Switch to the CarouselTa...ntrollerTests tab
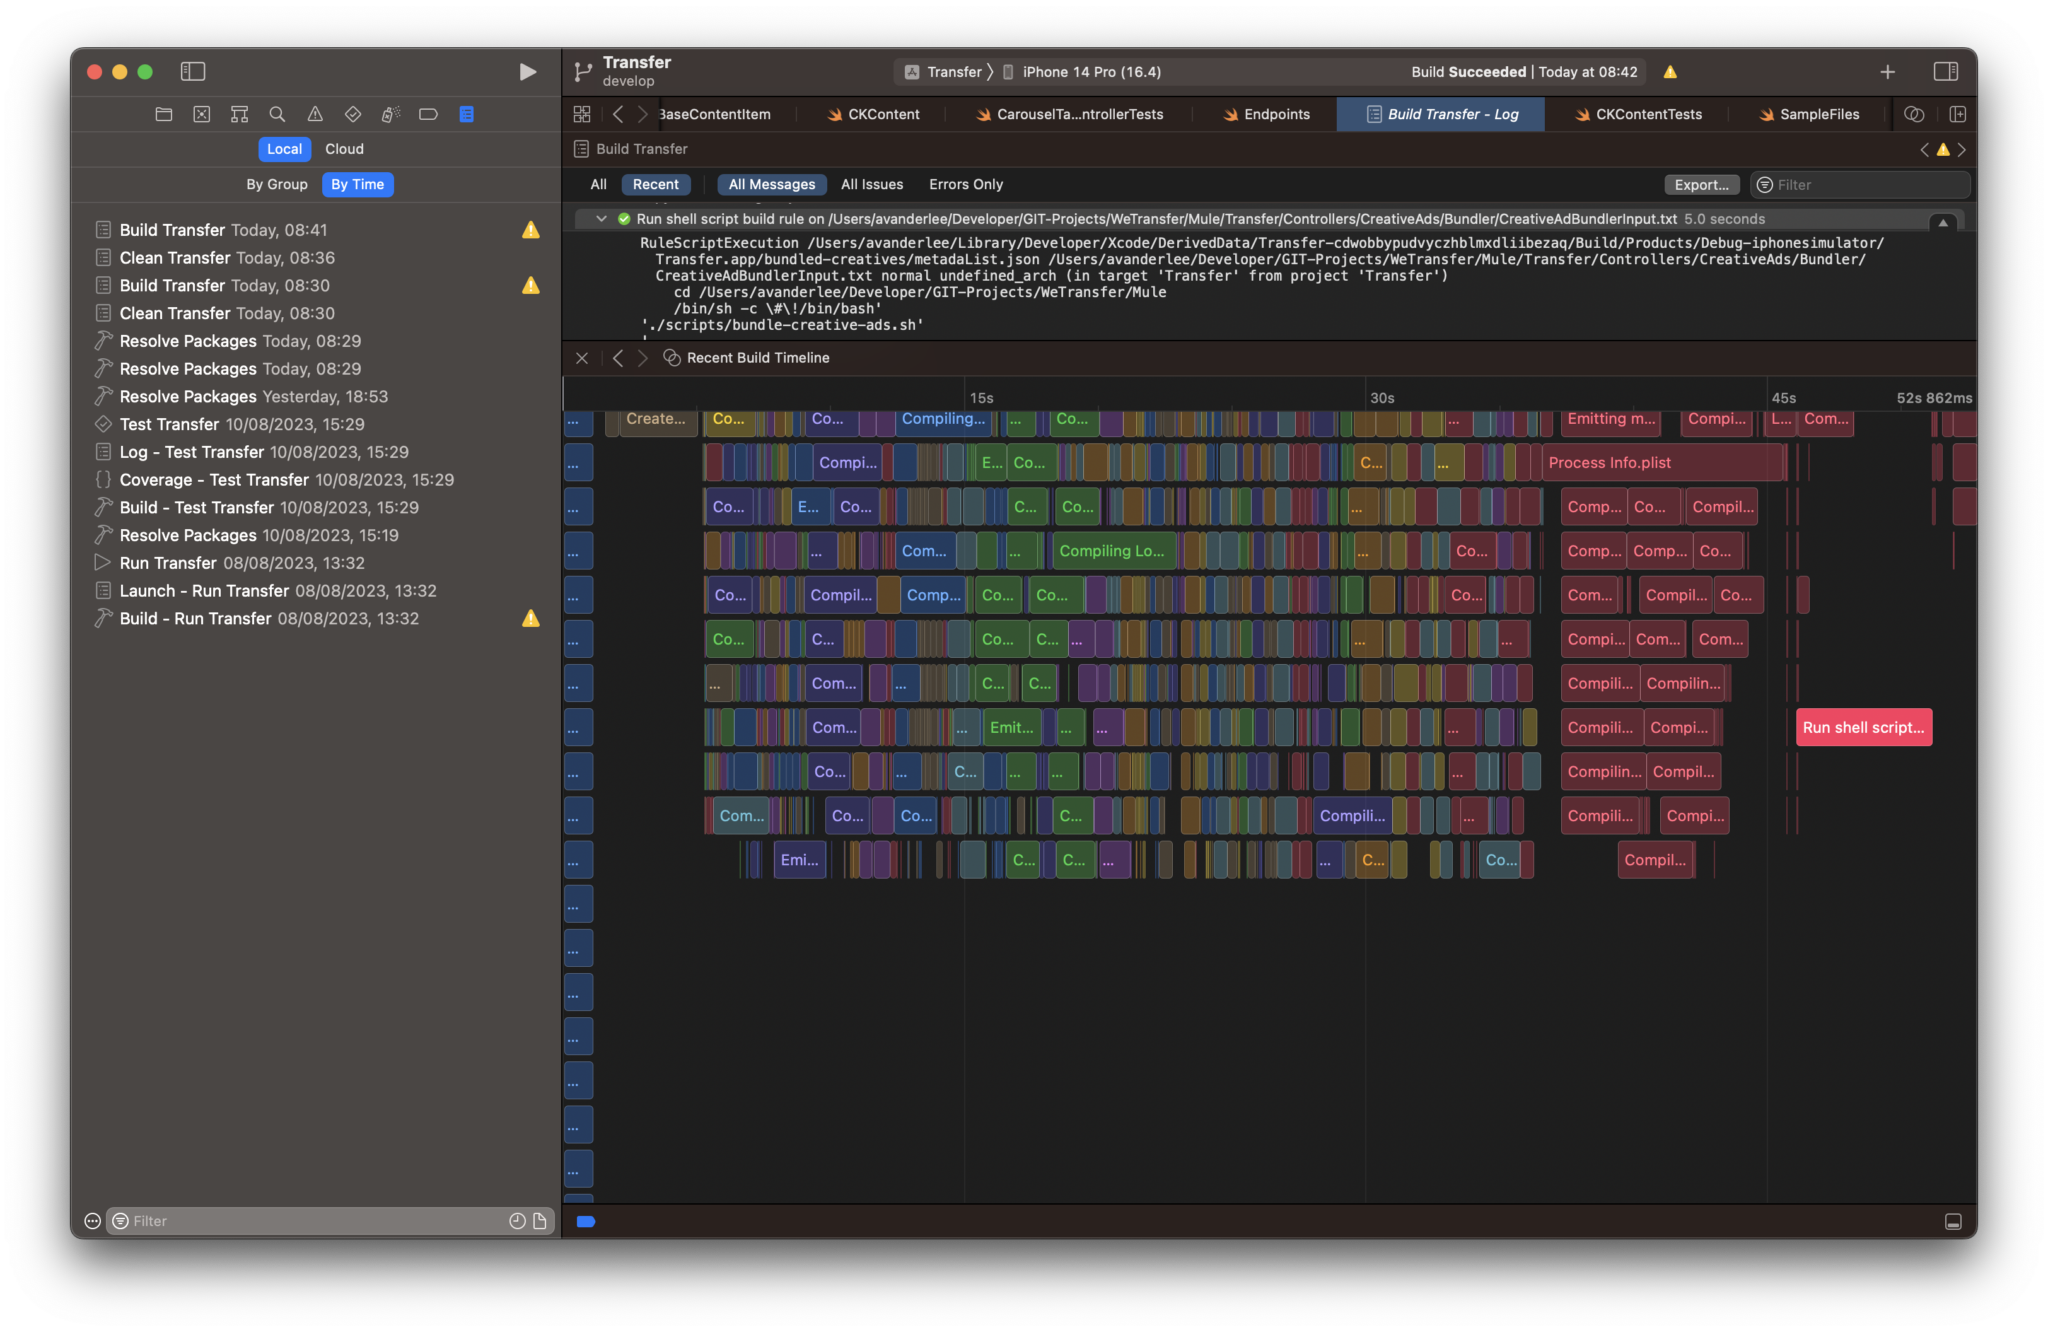The width and height of the screenshot is (2048, 1332). (1070, 114)
